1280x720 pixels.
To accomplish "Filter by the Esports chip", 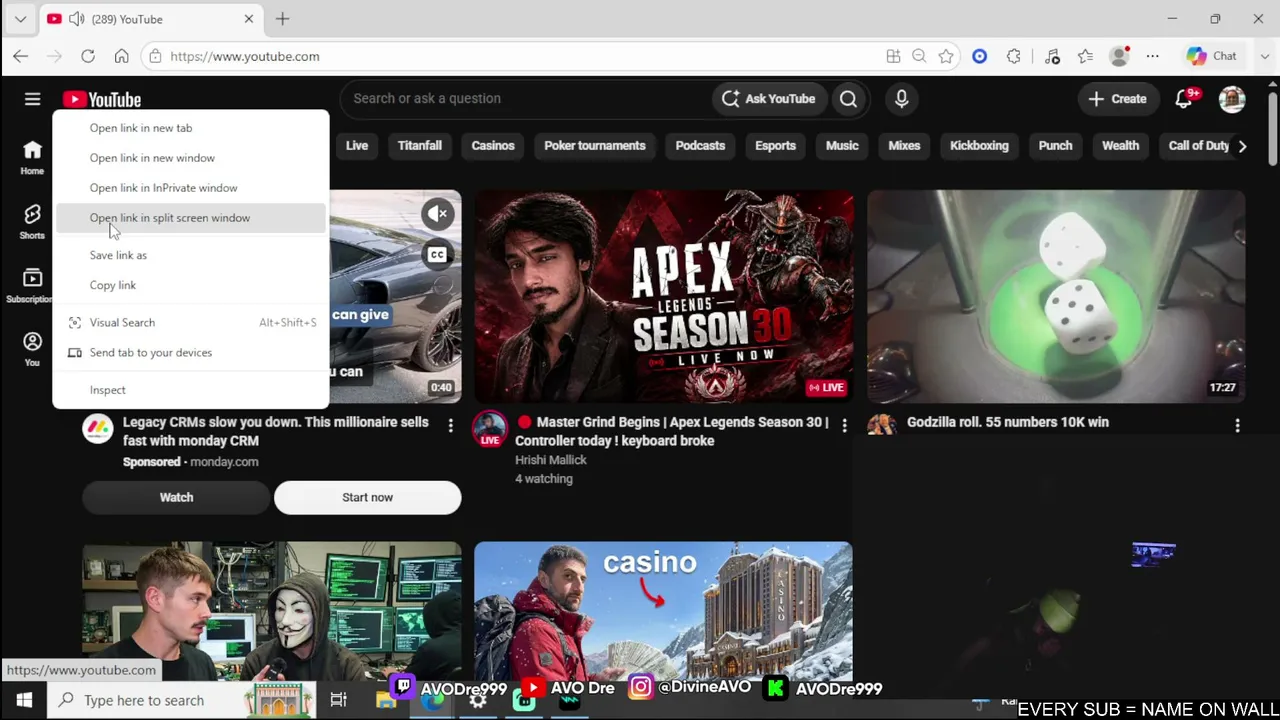I will pos(775,146).
